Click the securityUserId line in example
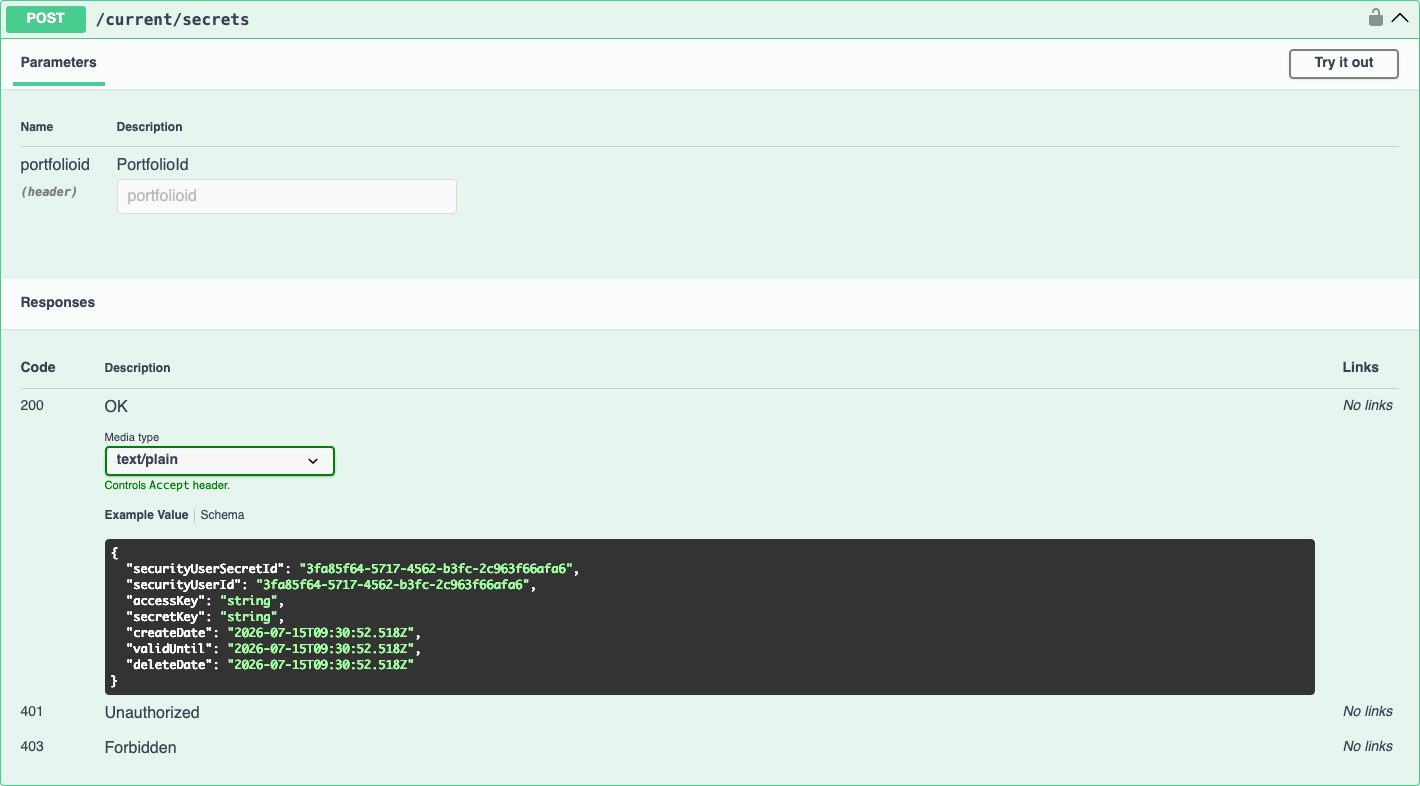This screenshot has height=786, width=1420. pyautogui.click(x=331, y=585)
